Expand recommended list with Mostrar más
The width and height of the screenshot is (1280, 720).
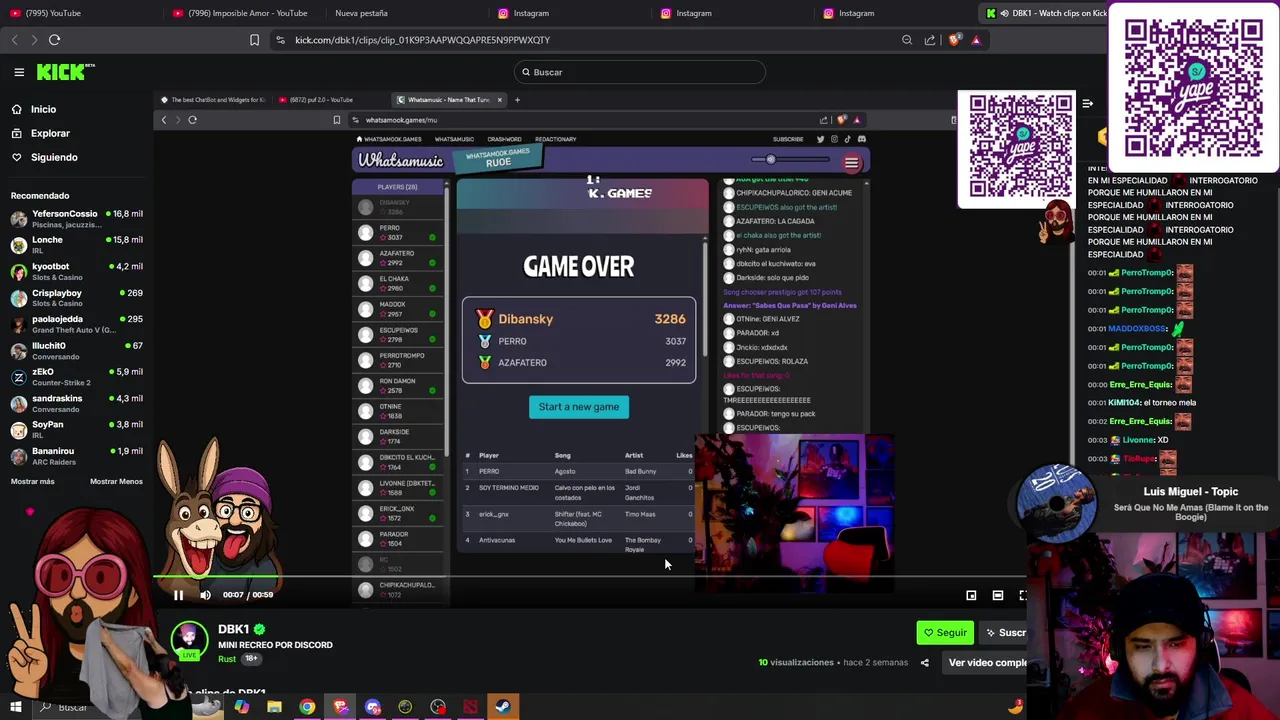[x=33, y=481]
